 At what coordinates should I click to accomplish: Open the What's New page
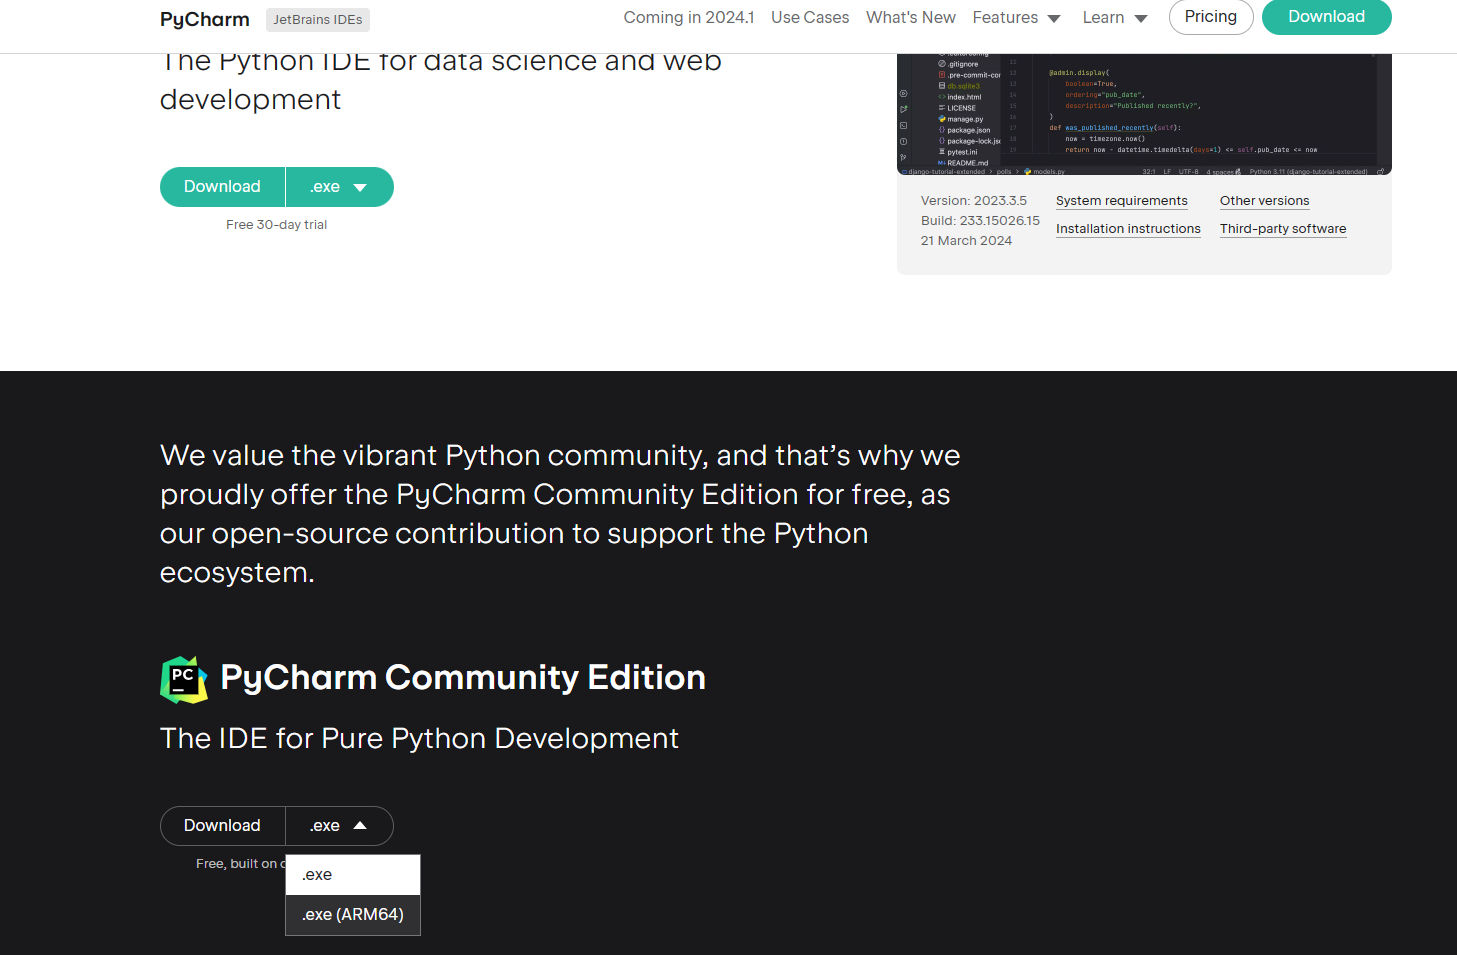point(911,17)
